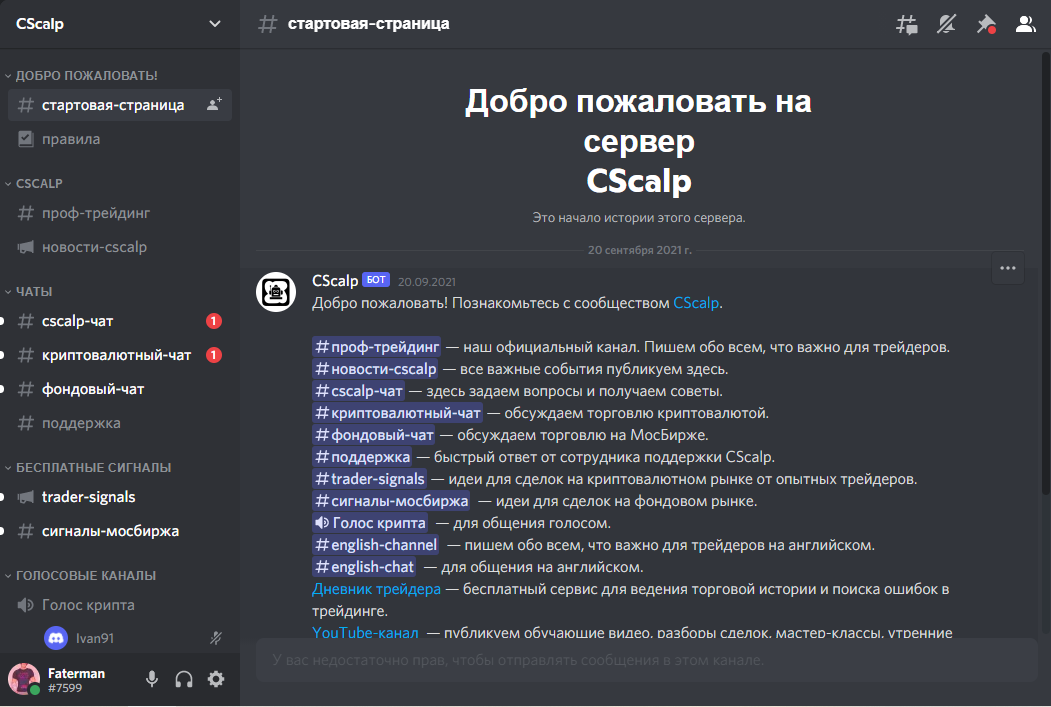
Task: Open криптовалютный-чат channel in sidebar
Action: (120, 355)
